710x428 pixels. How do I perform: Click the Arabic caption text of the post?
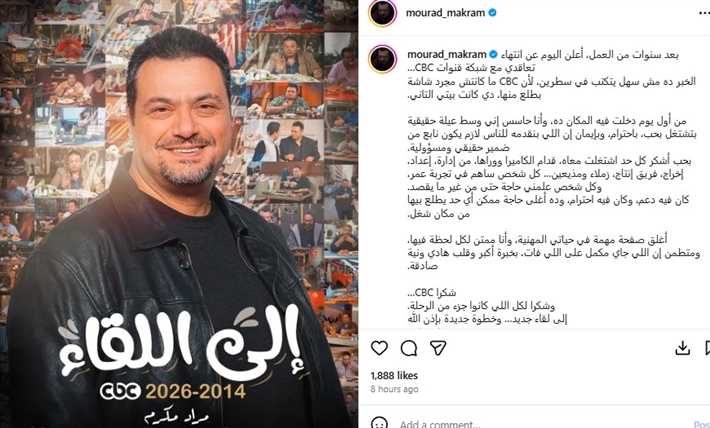pos(552,187)
